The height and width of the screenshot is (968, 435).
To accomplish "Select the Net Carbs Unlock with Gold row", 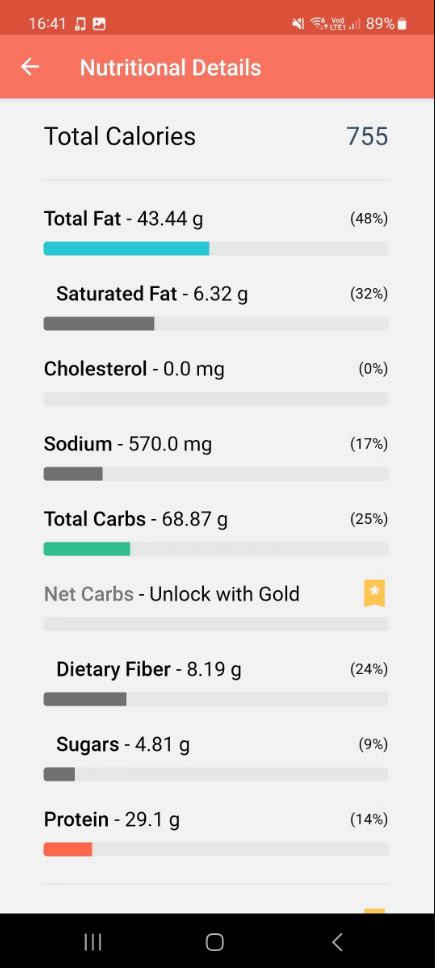I will coord(216,604).
